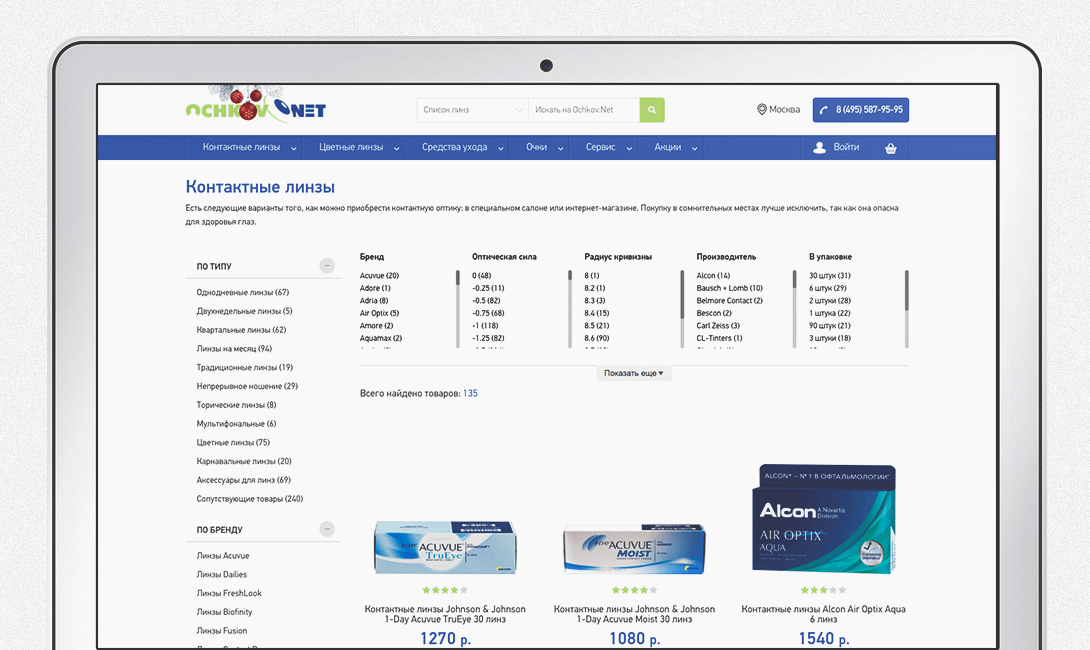Expand the Контактные линзы menu arrow
The image size is (1090, 650).
pos(293,148)
